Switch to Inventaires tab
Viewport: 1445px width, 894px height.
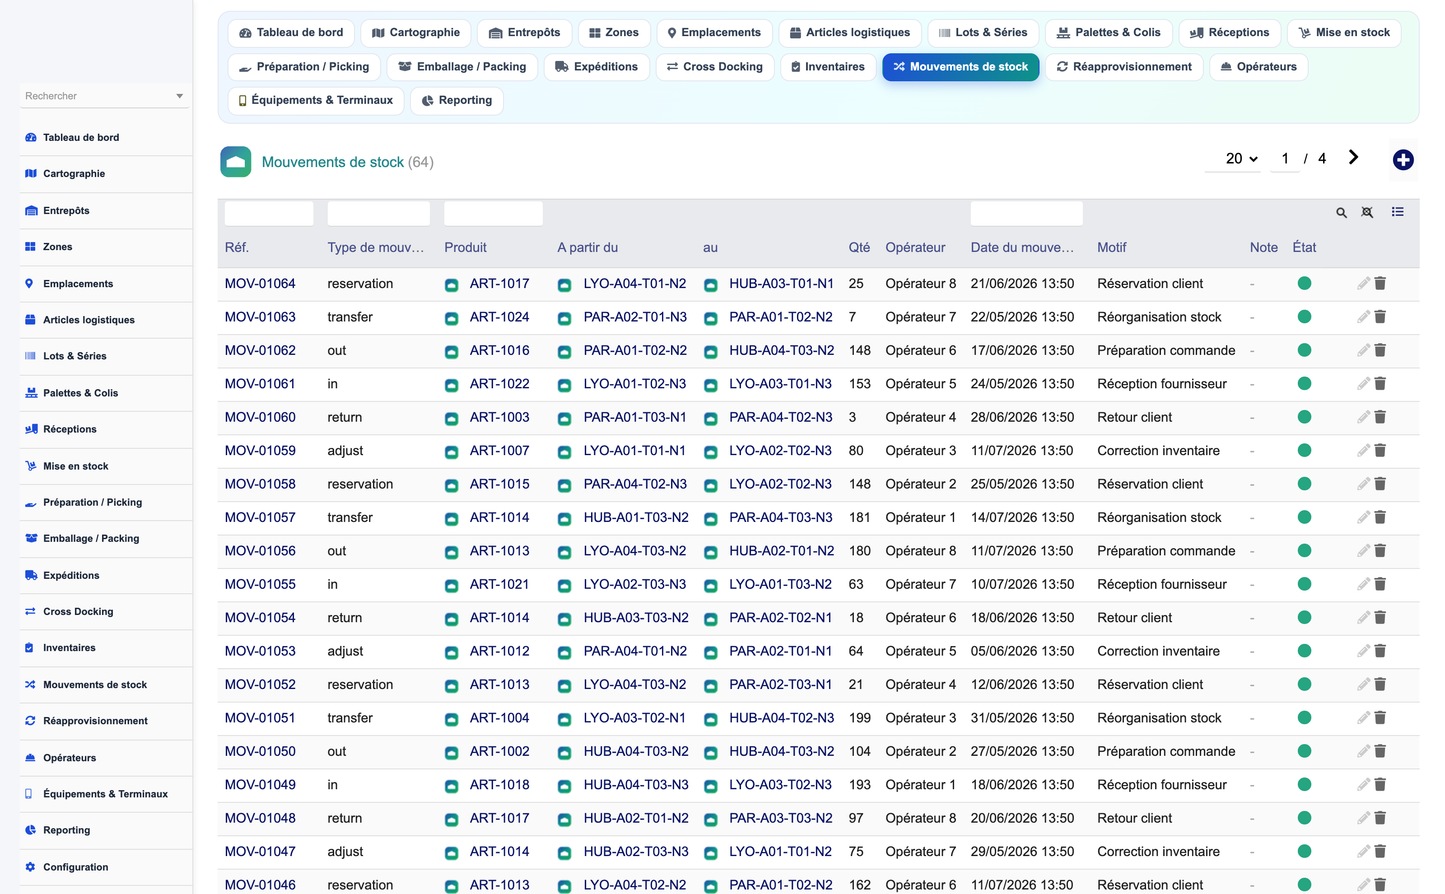[x=827, y=67]
